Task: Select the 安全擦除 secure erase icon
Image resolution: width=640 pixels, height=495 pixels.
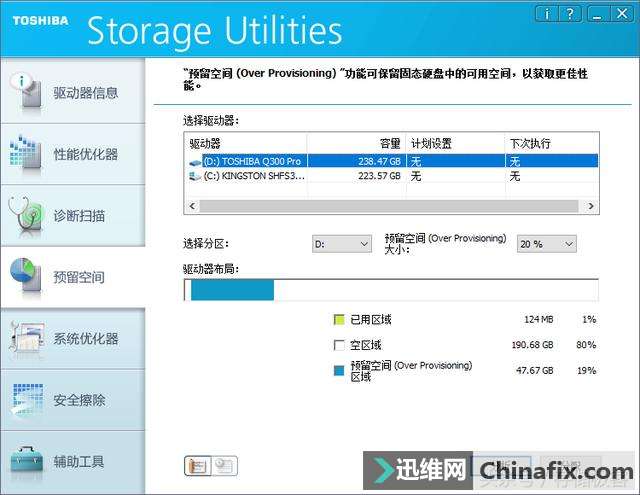Action: tap(28, 399)
